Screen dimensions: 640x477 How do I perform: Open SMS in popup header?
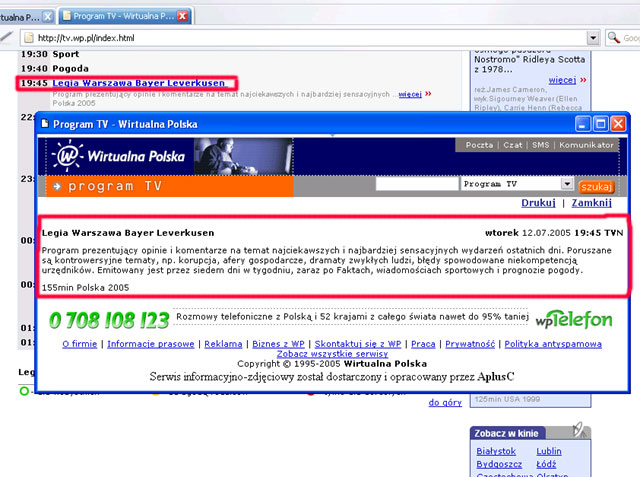[x=540, y=145]
